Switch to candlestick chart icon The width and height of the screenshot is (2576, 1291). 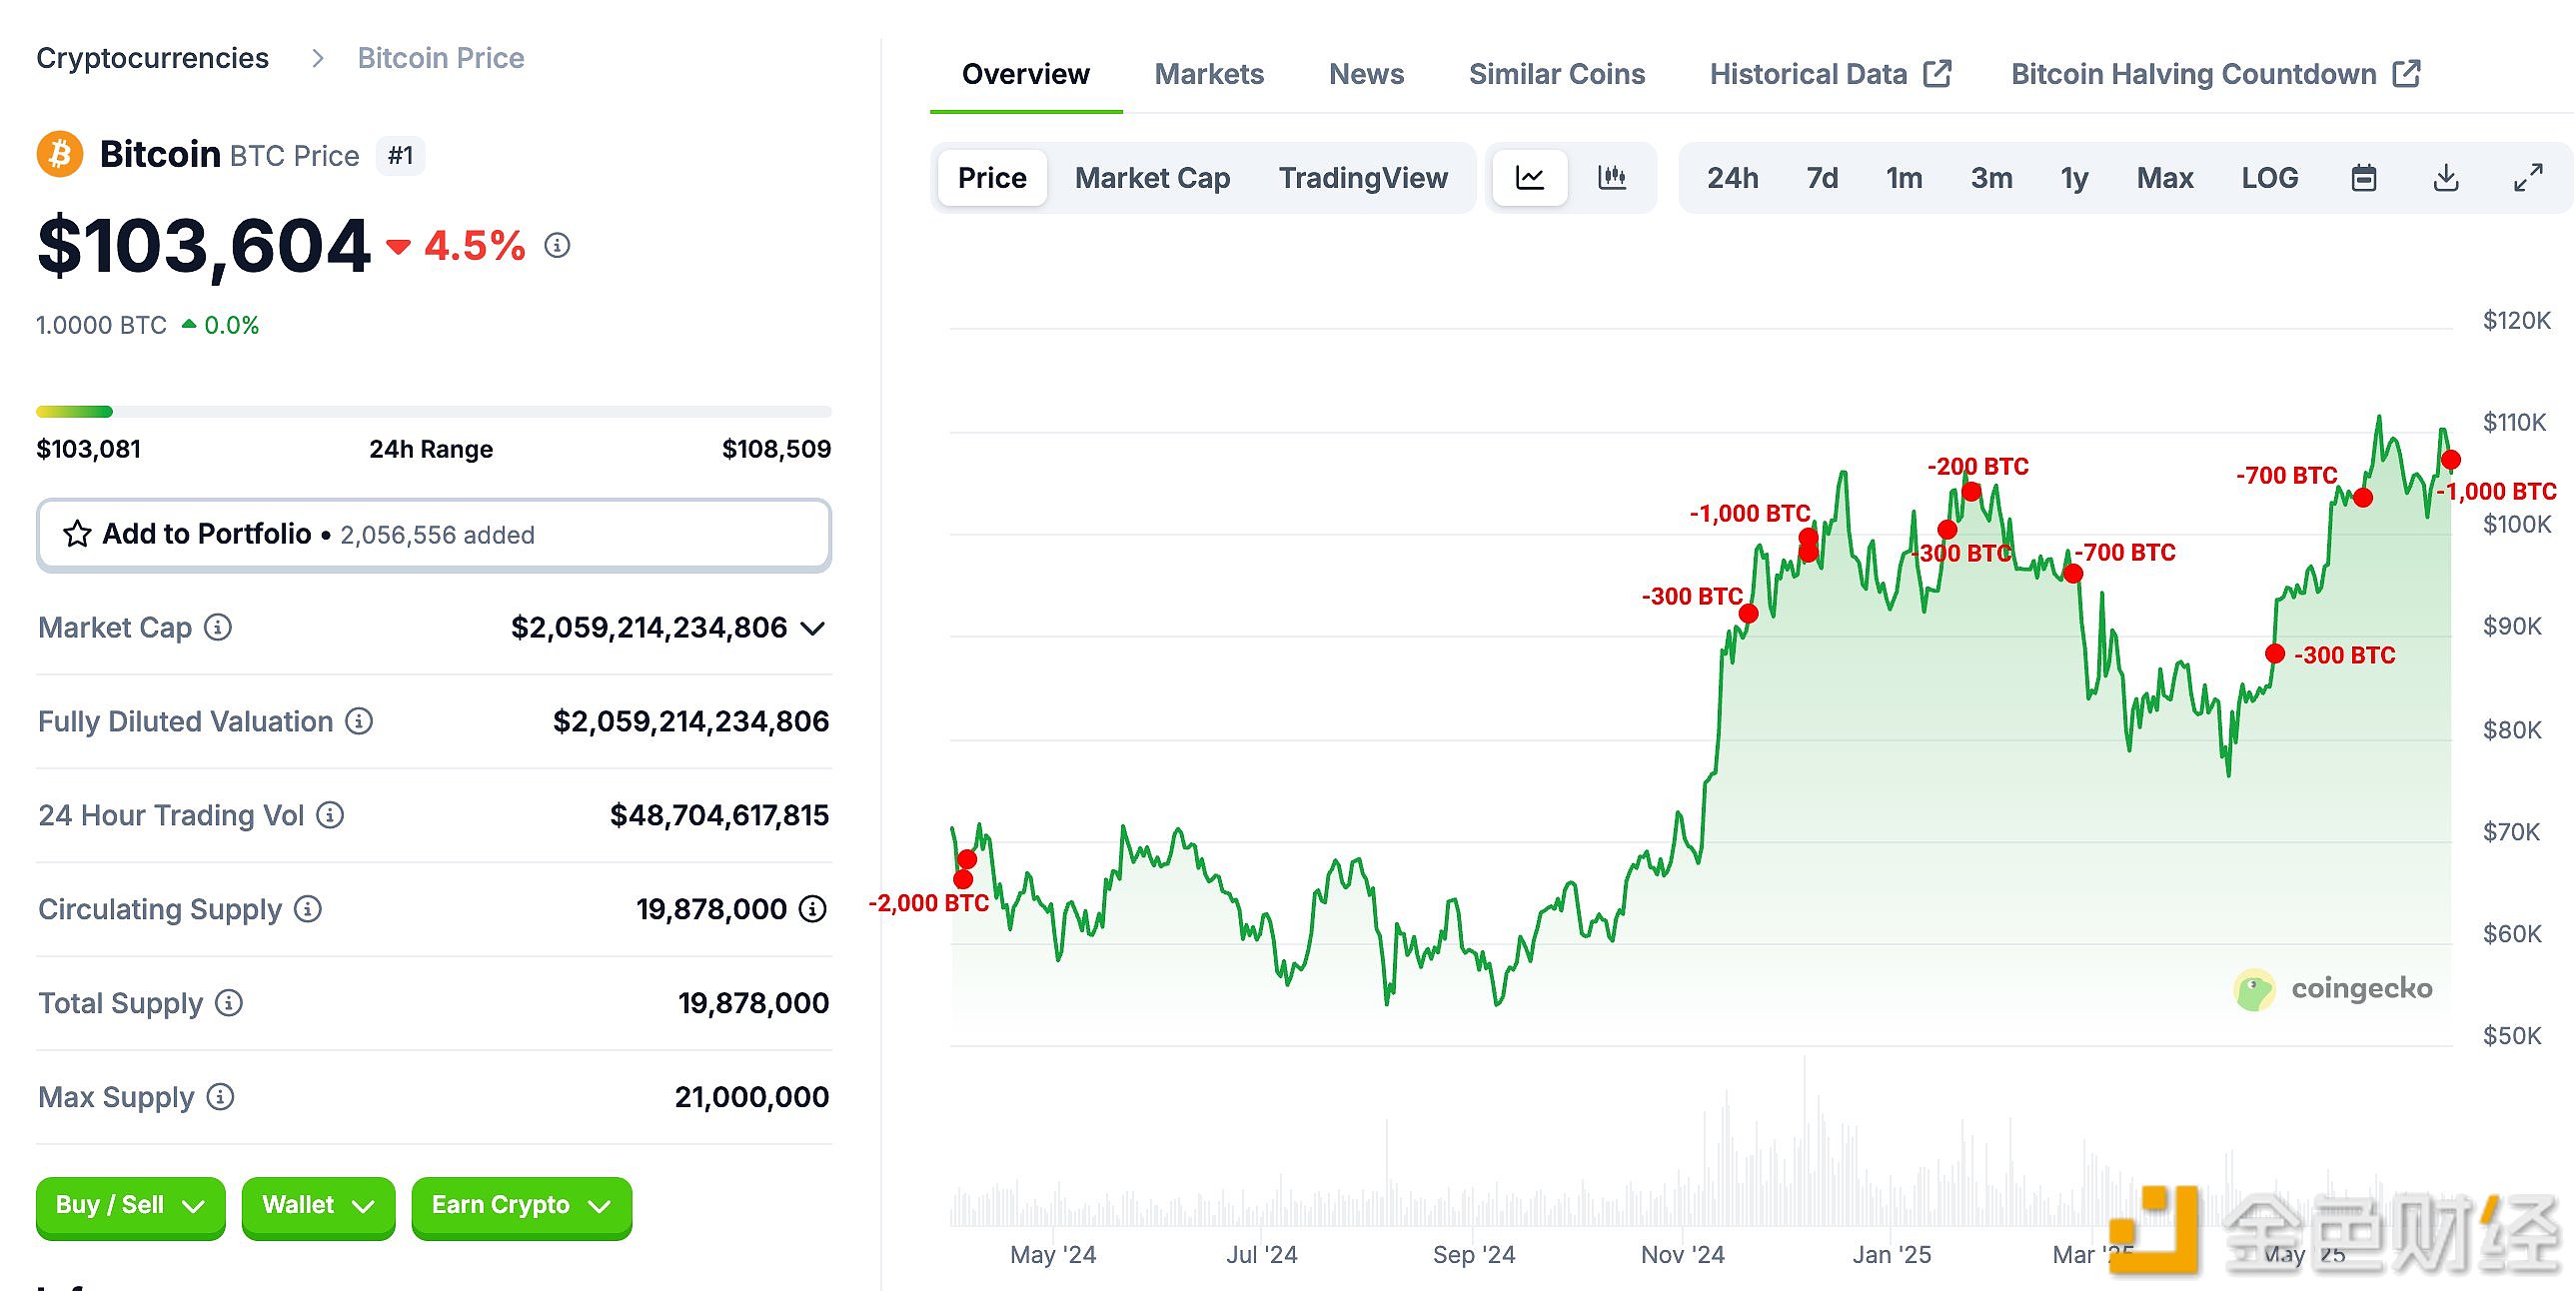pos(1611,178)
